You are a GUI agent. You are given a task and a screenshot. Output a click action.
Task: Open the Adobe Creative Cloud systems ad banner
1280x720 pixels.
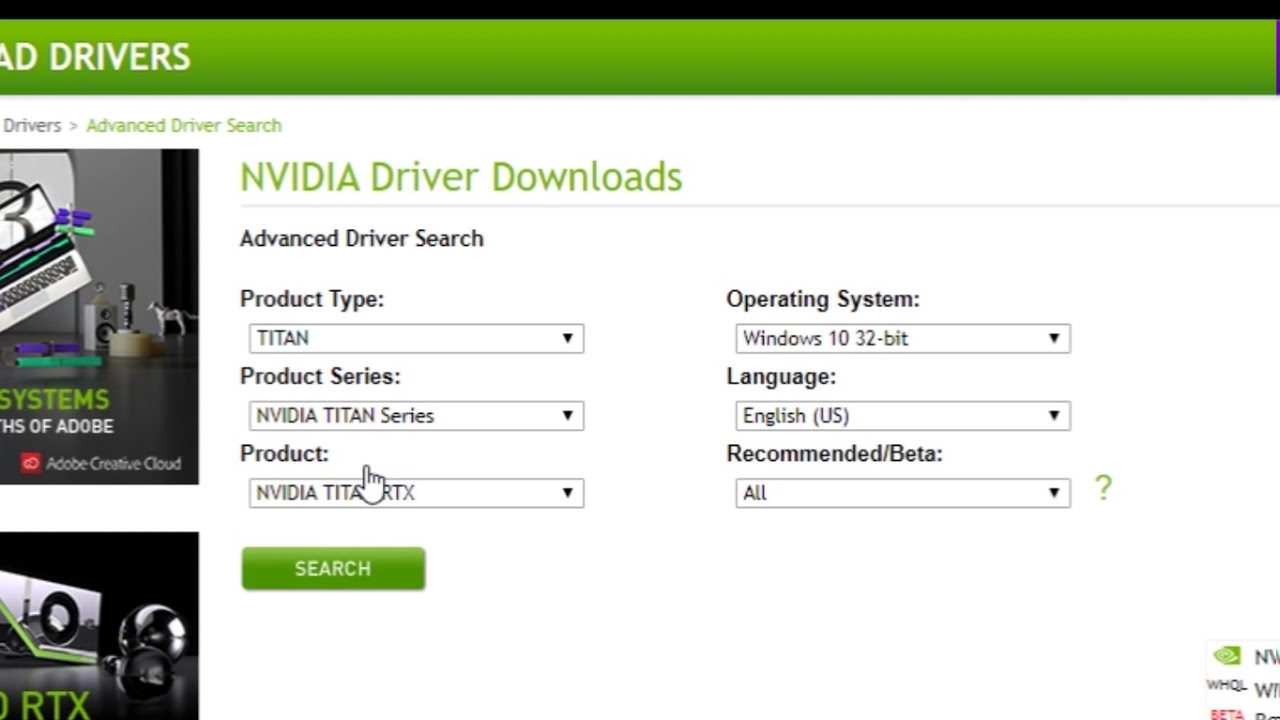point(99,316)
